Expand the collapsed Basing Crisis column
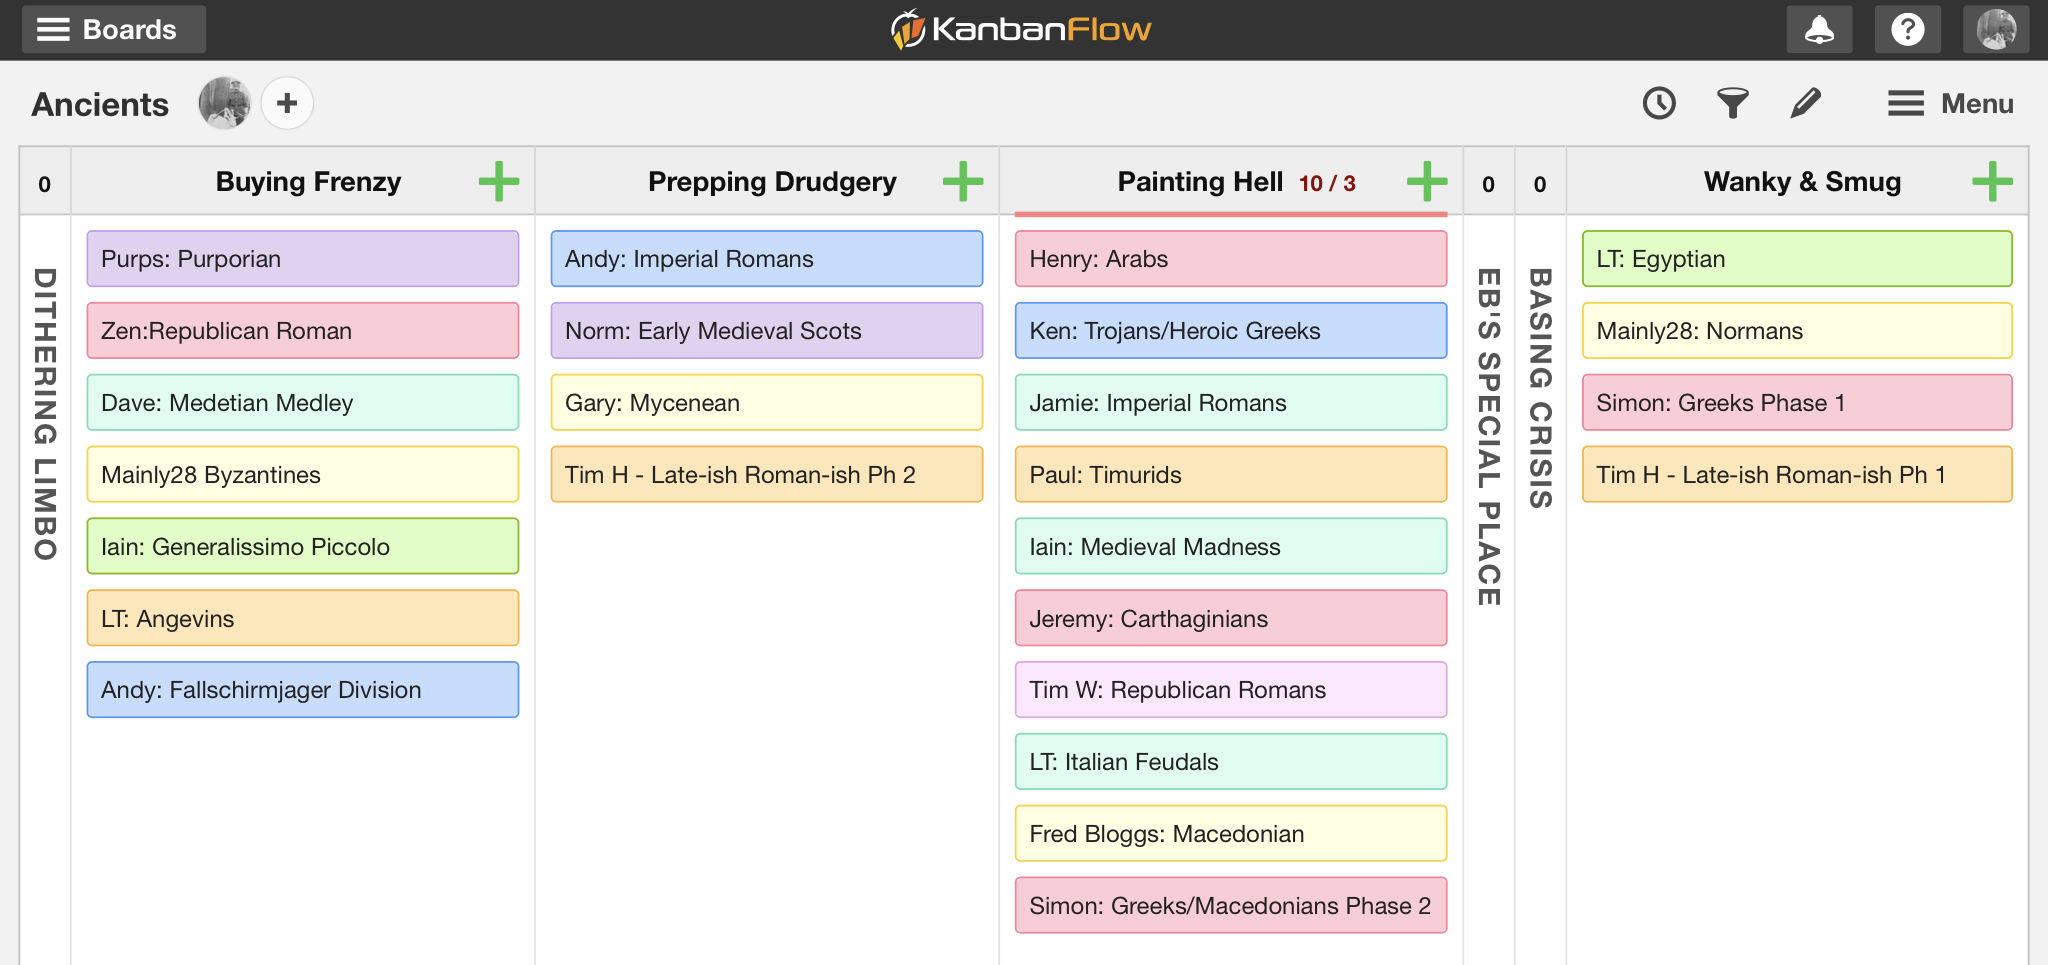The height and width of the screenshot is (965, 2048). coord(1540,388)
